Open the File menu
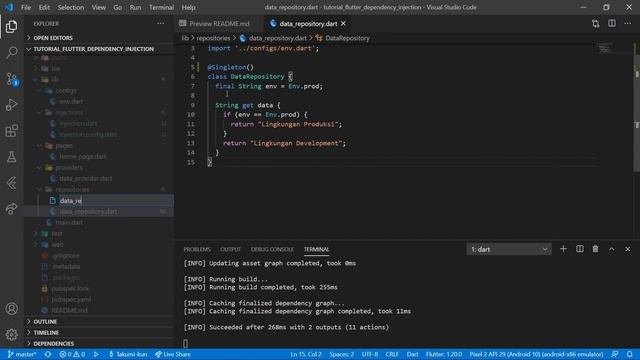640x360 pixels. pyautogui.click(x=26, y=7)
